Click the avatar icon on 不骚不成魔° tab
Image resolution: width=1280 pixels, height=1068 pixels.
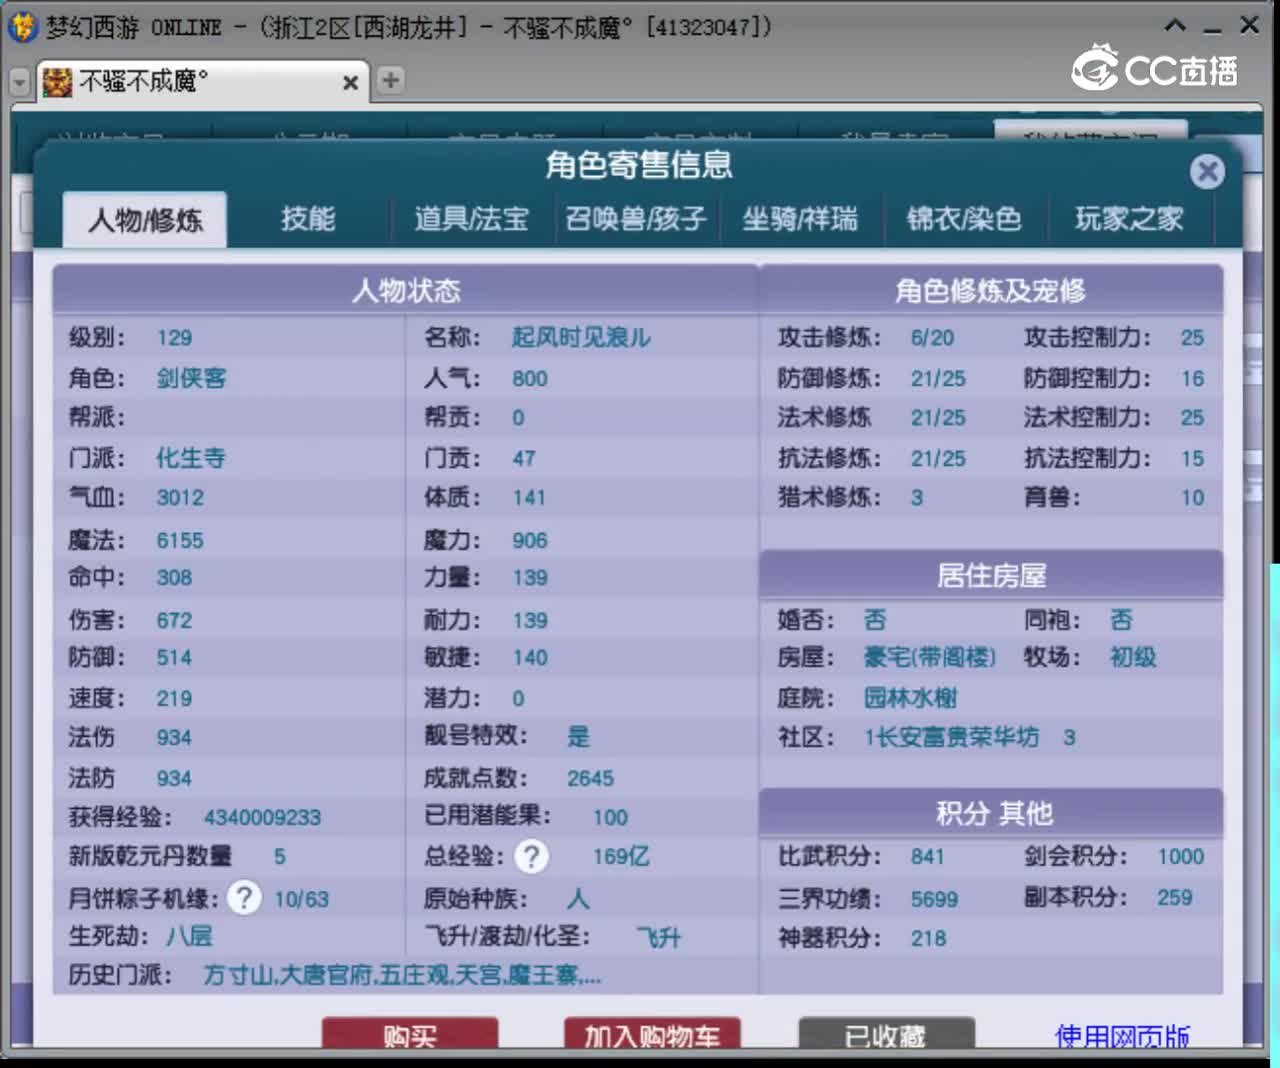[57, 81]
